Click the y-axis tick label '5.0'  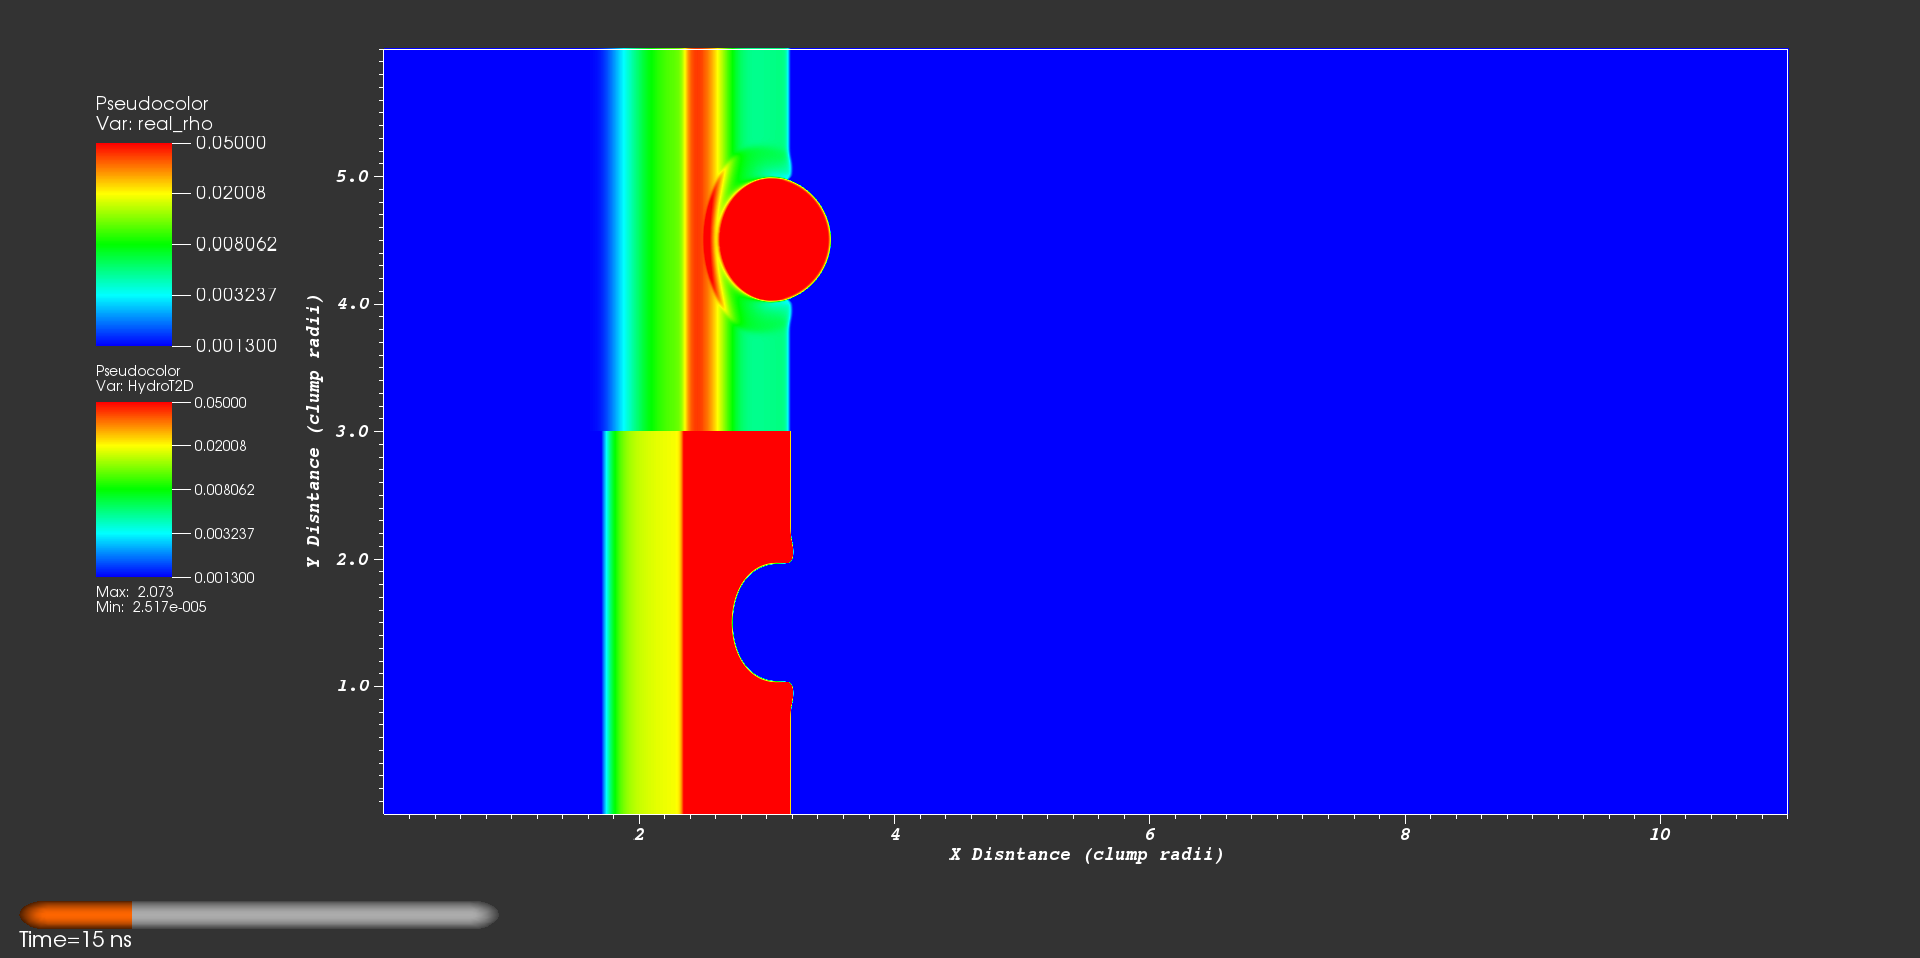(352, 176)
